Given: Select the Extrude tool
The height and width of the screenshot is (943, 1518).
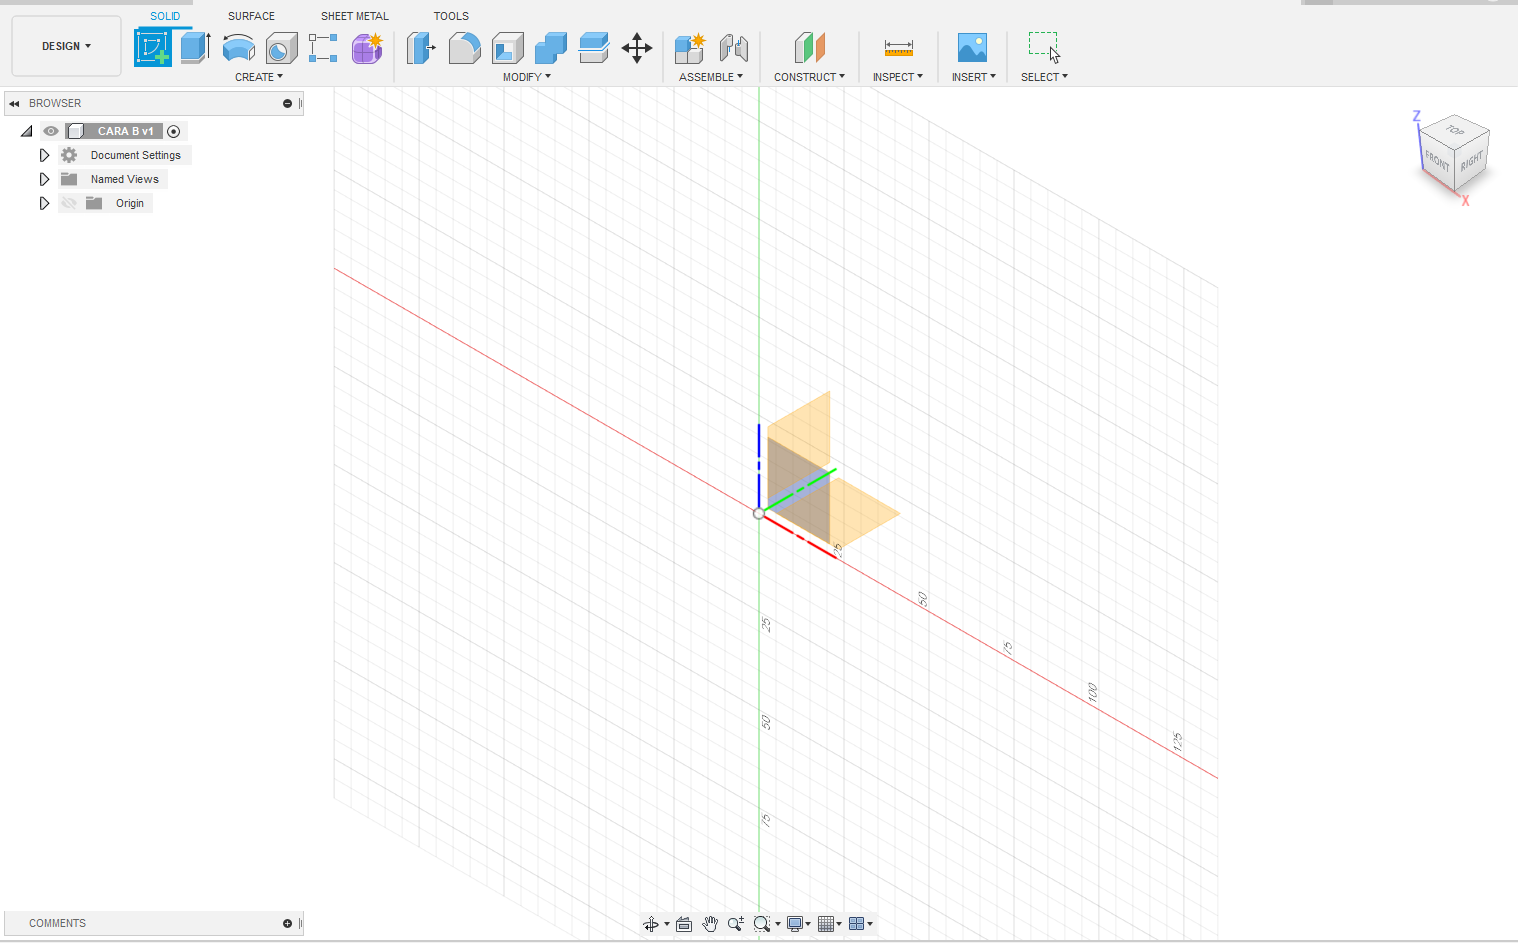Looking at the screenshot, I should click(195, 48).
